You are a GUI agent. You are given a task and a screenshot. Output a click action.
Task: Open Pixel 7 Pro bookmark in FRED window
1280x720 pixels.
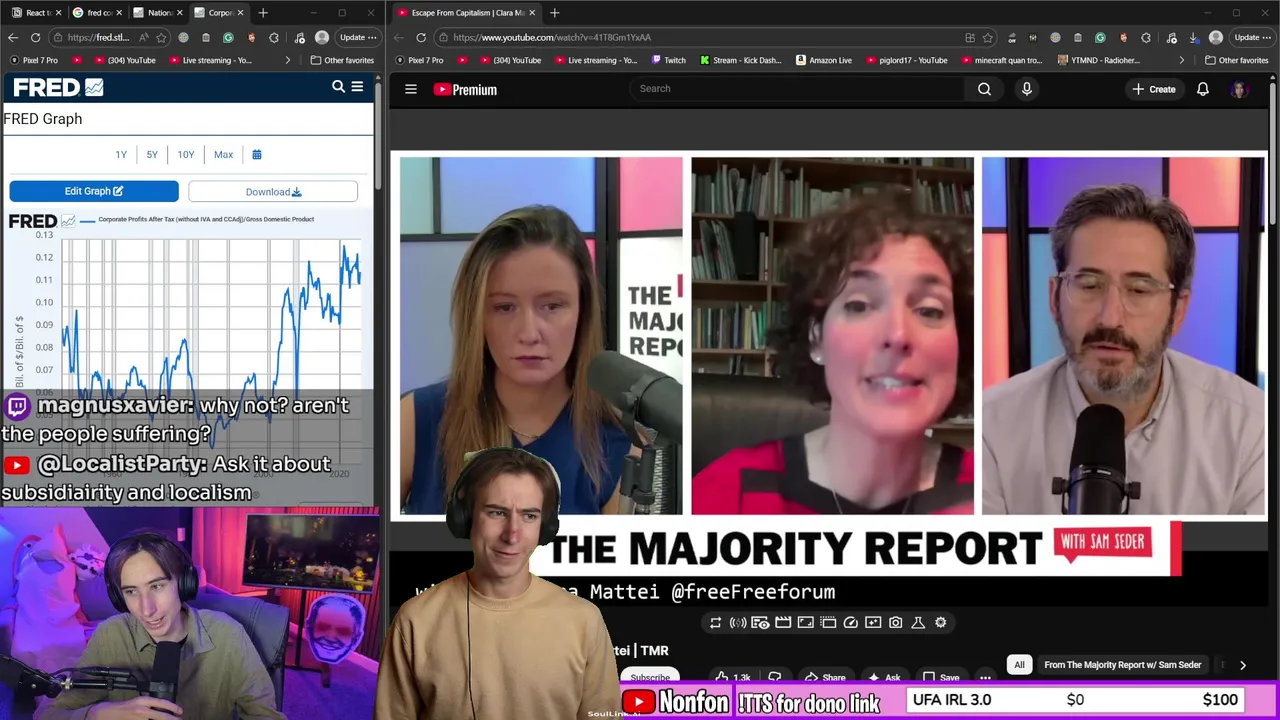coord(34,60)
